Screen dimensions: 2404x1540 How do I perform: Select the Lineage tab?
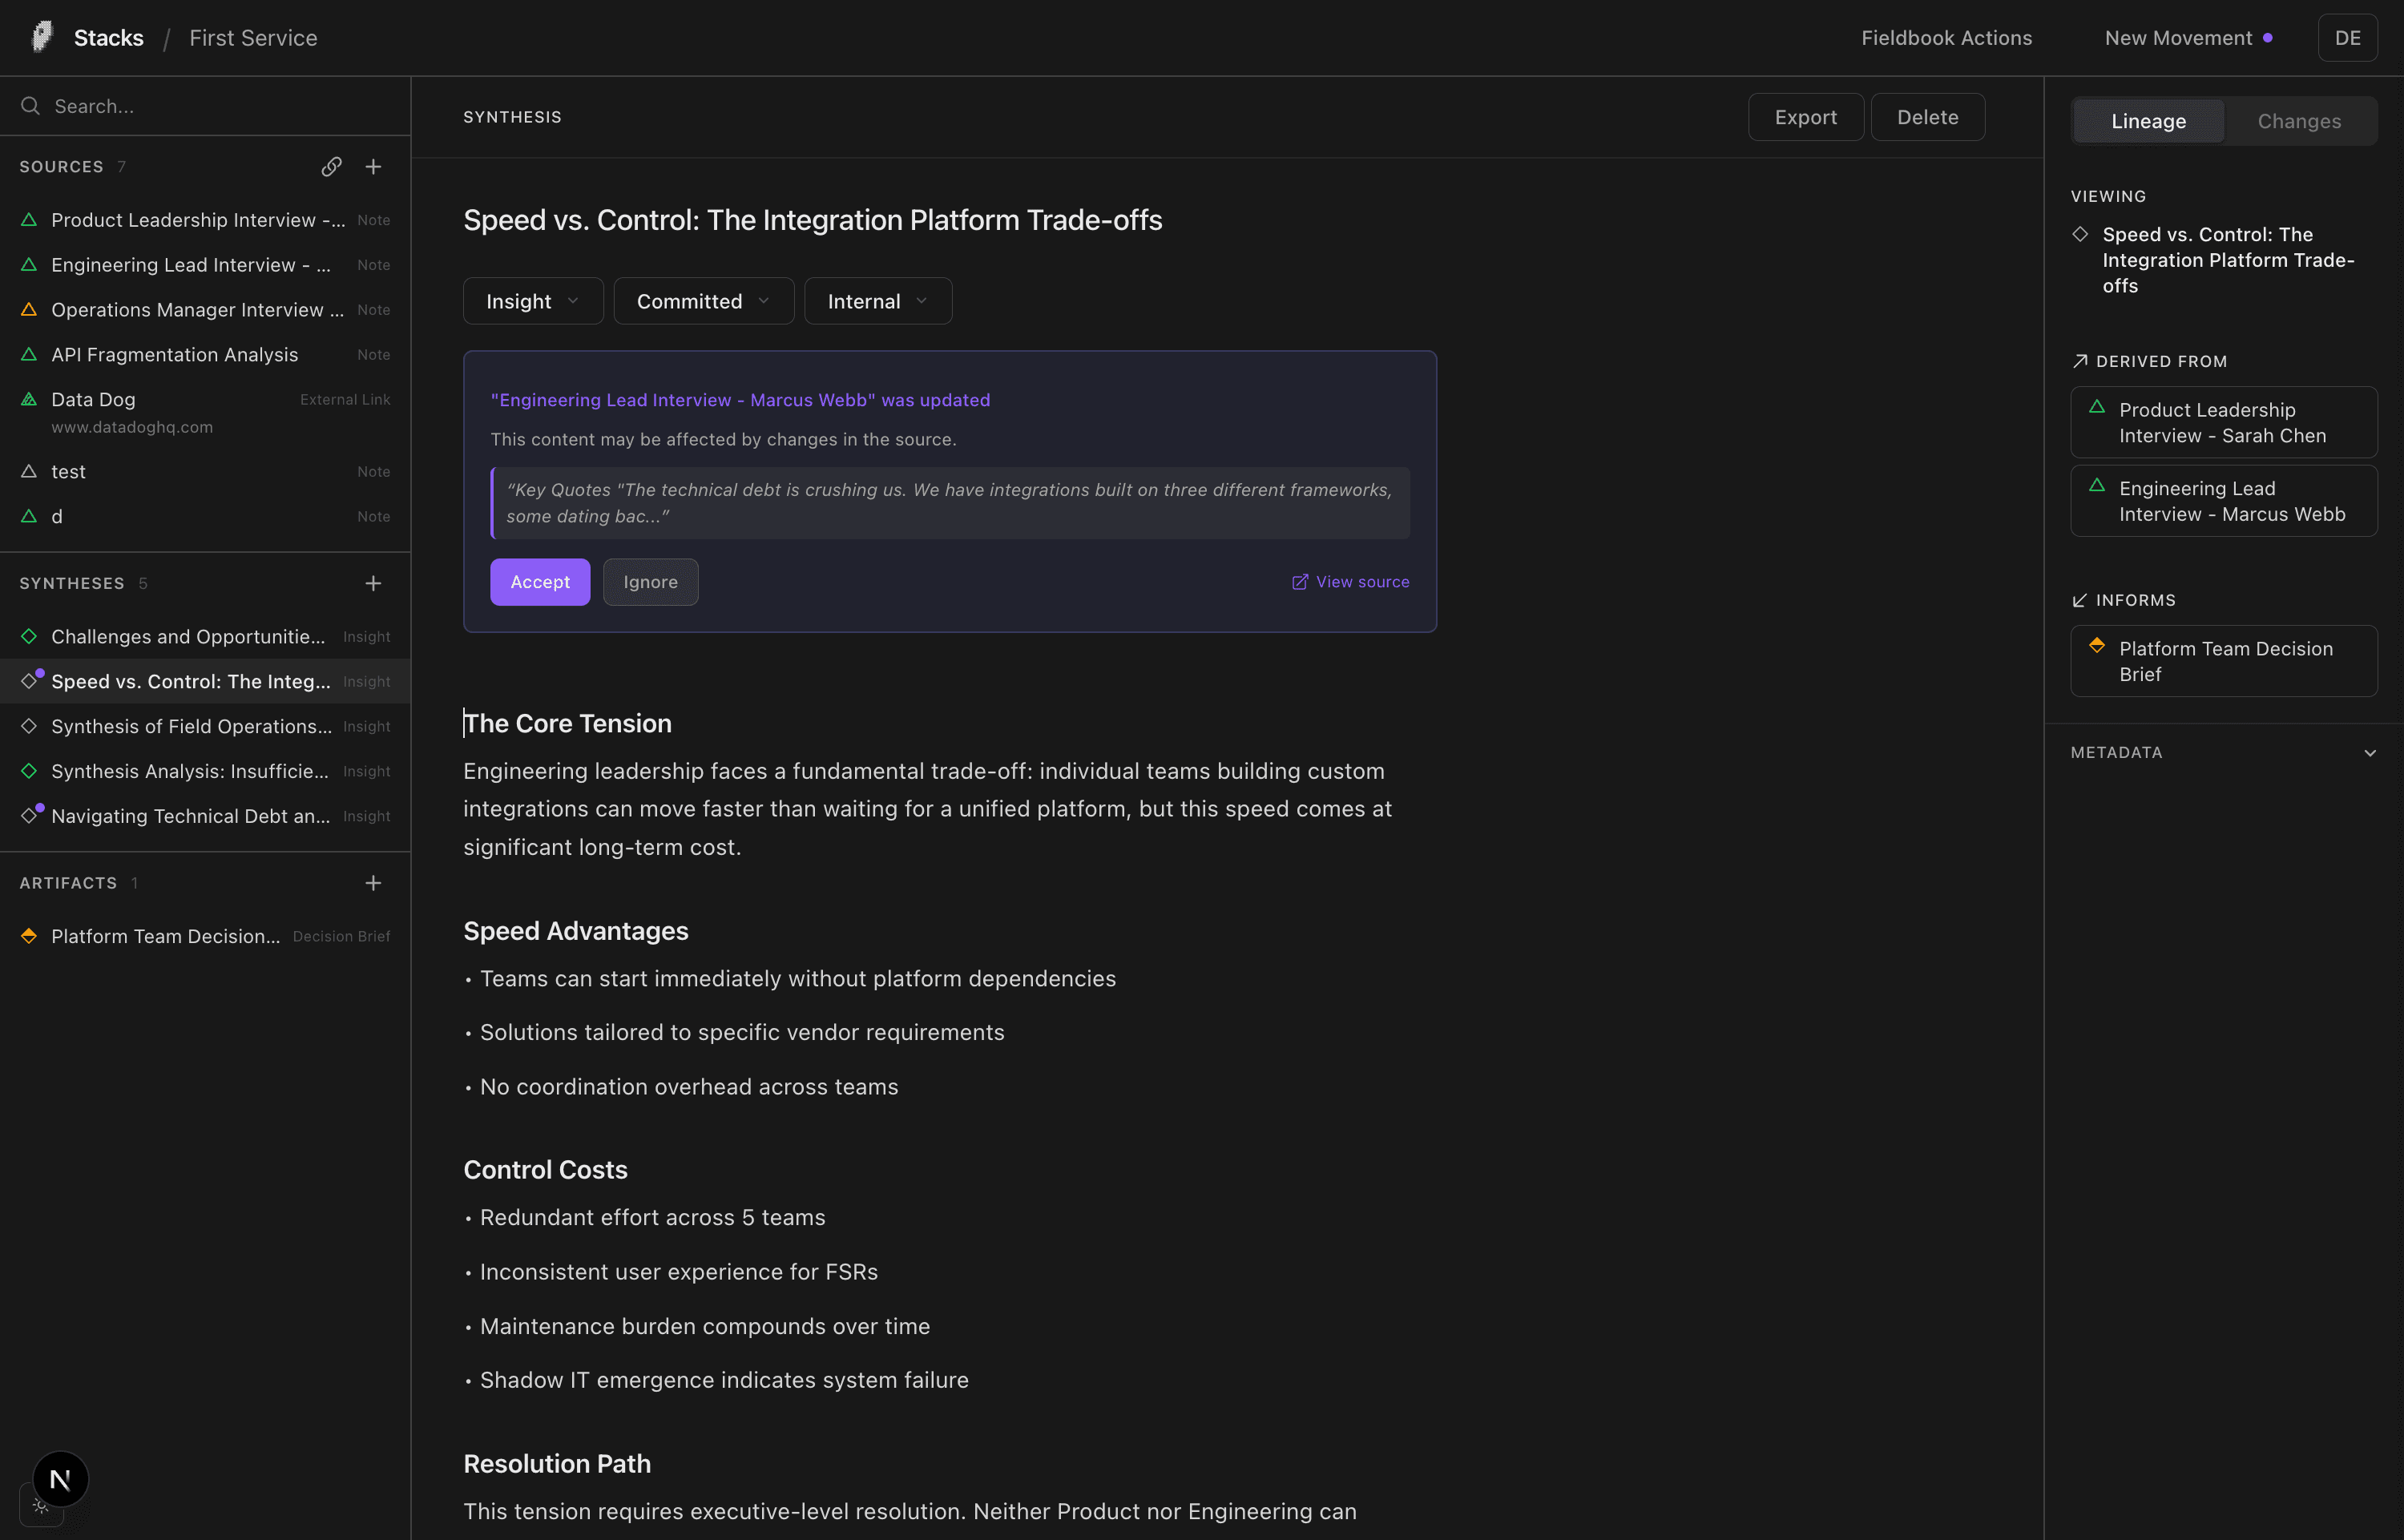(x=2148, y=121)
